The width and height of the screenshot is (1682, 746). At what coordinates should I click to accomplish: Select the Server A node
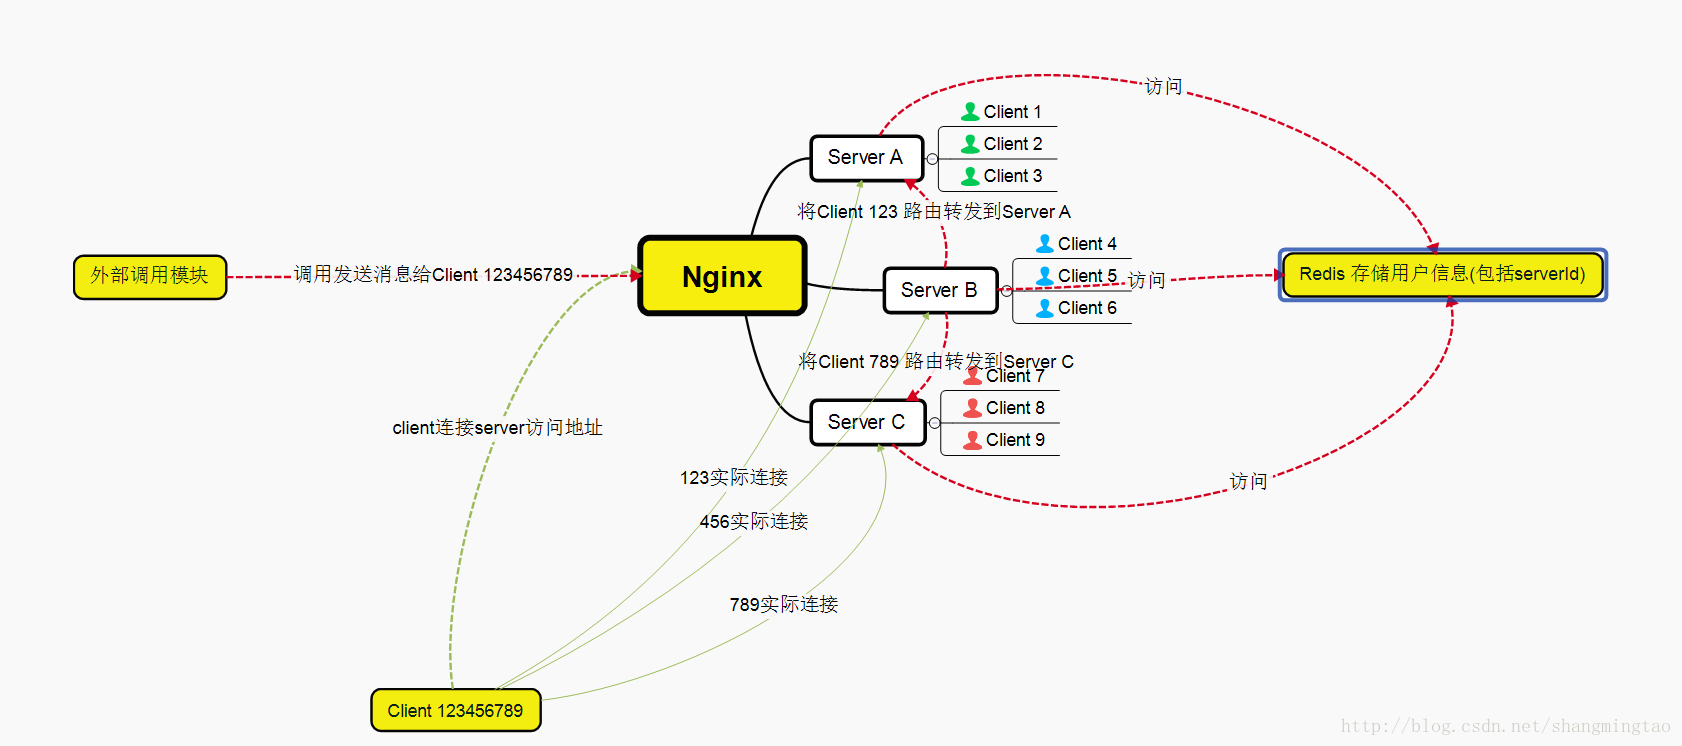coord(866,158)
